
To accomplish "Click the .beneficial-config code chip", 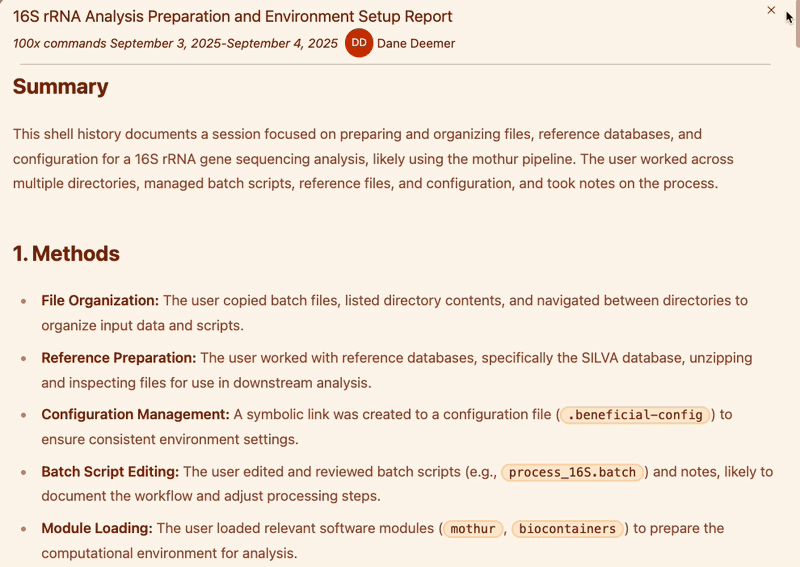I will tap(635, 415).
